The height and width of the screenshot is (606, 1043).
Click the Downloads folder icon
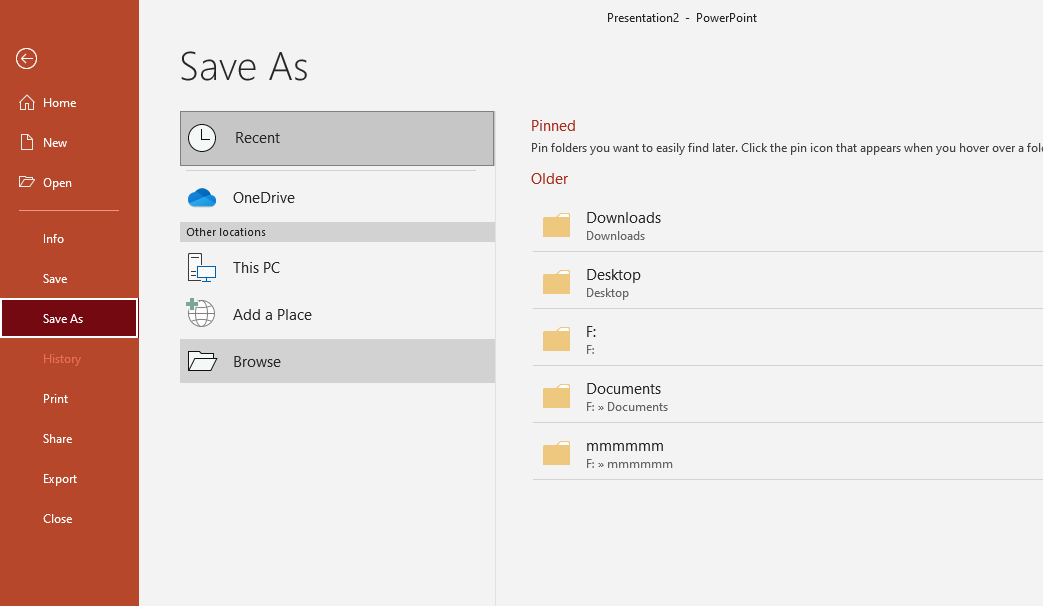pyautogui.click(x=556, y=226)
